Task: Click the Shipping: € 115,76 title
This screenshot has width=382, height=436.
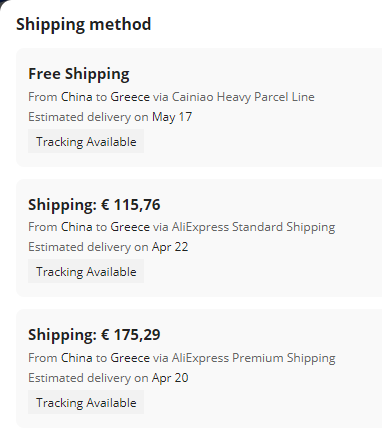Action: point(94,205)
